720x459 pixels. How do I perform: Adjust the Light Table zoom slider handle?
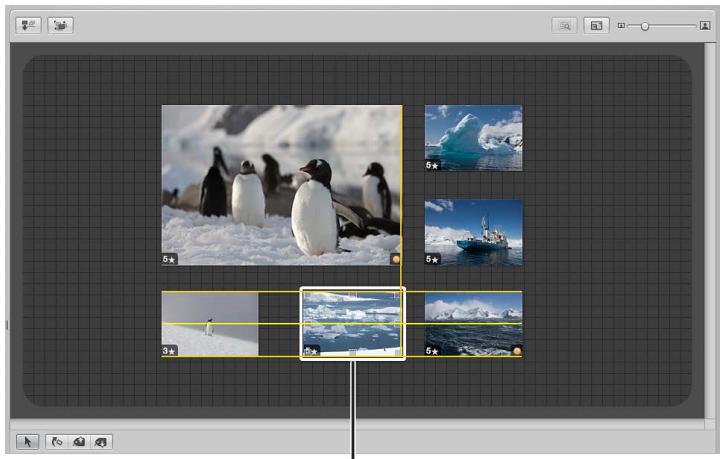(x=645, y=26)
